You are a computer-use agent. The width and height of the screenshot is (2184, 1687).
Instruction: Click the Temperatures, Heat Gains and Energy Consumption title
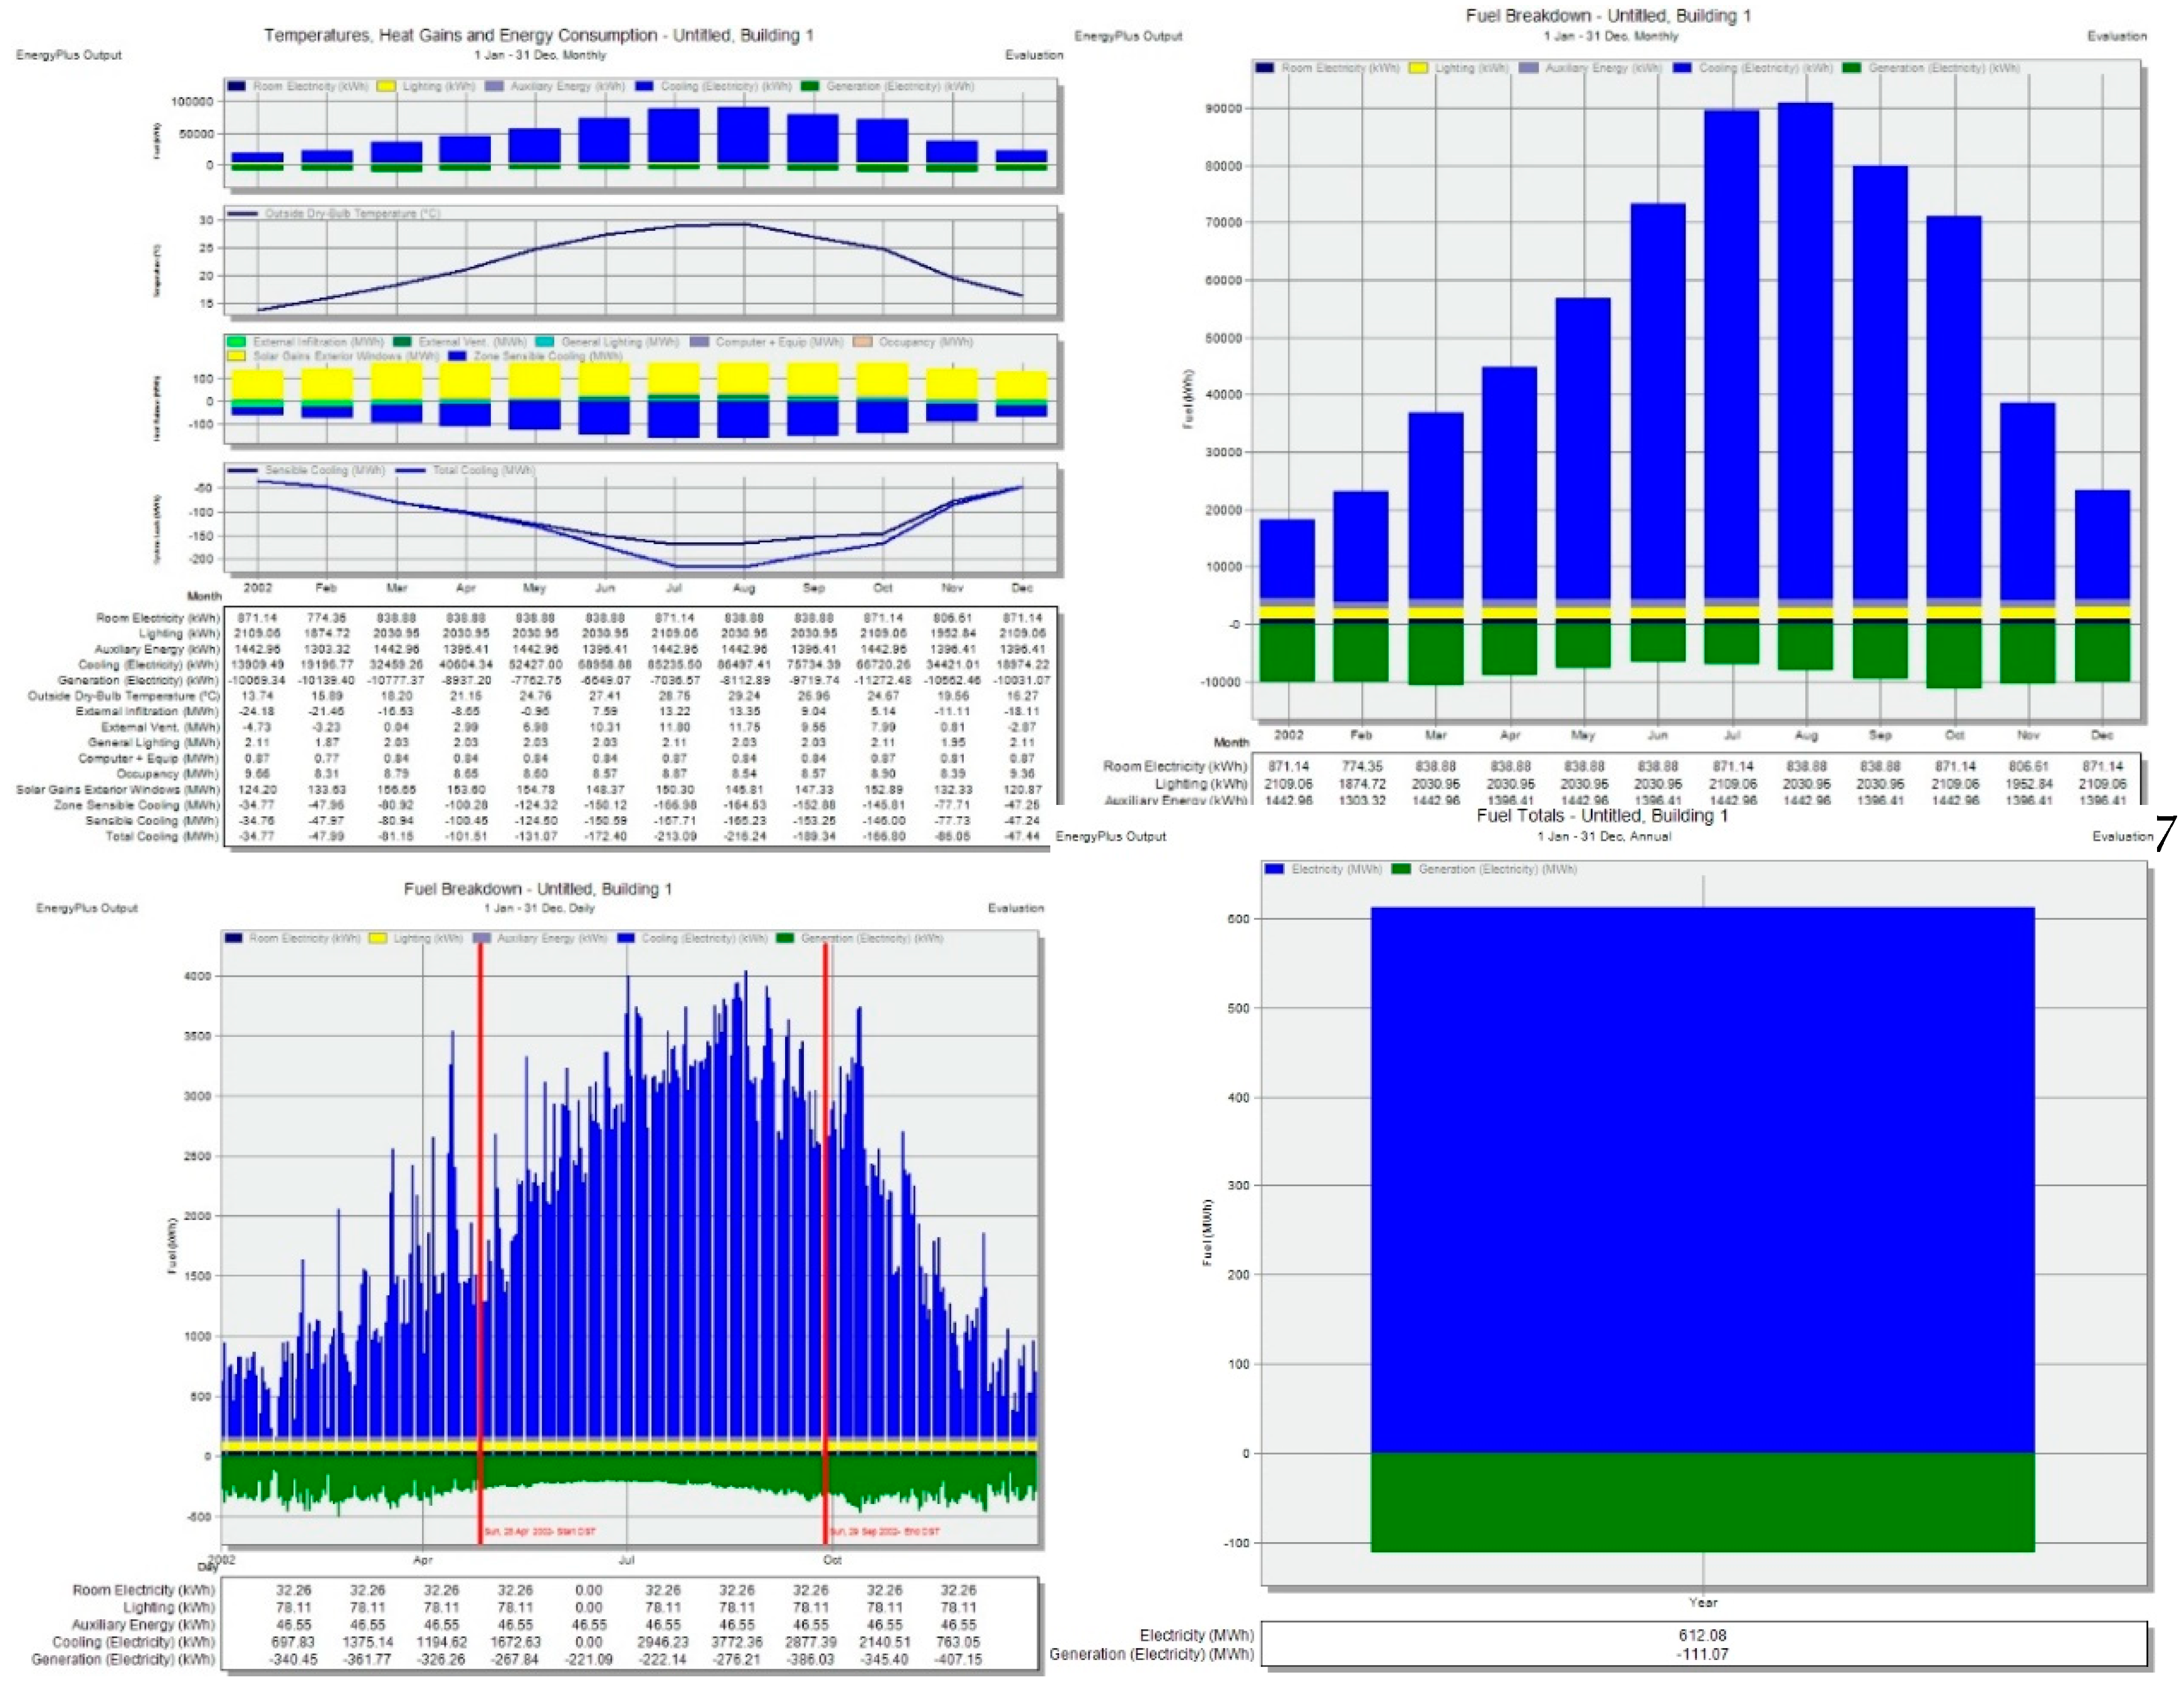point(538,35)
